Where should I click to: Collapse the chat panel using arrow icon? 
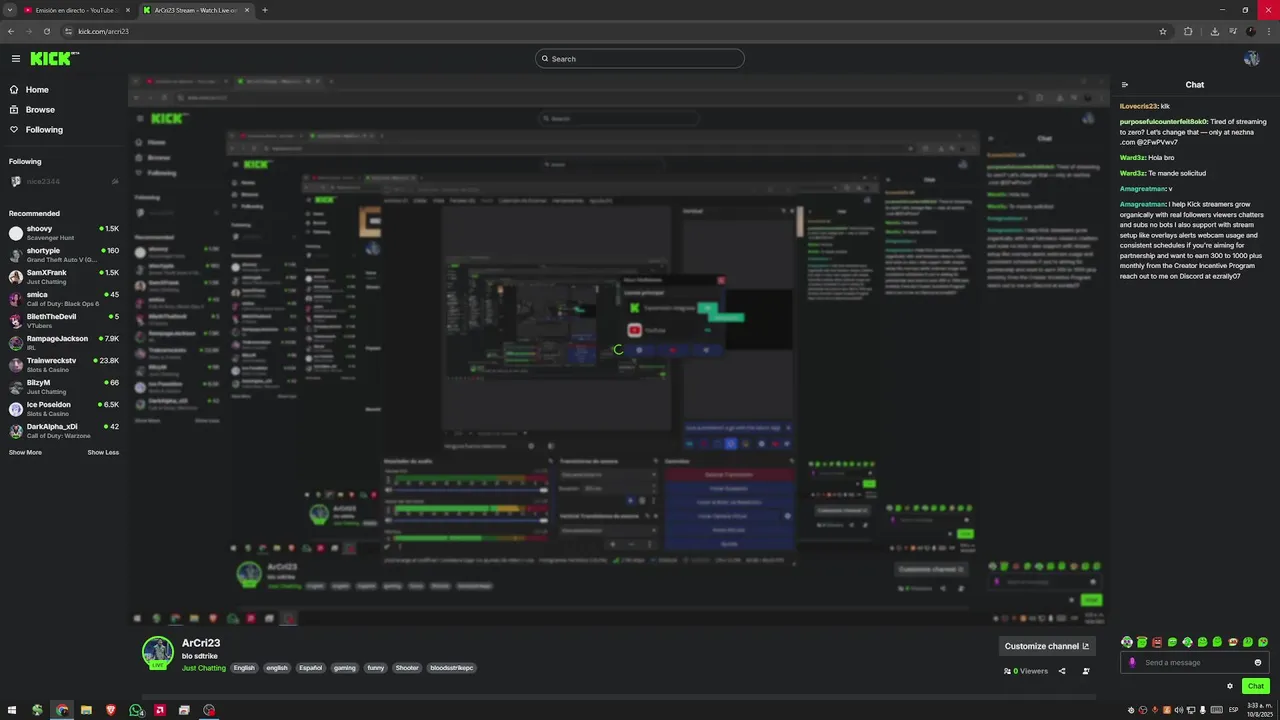(x=1125, y=85)
